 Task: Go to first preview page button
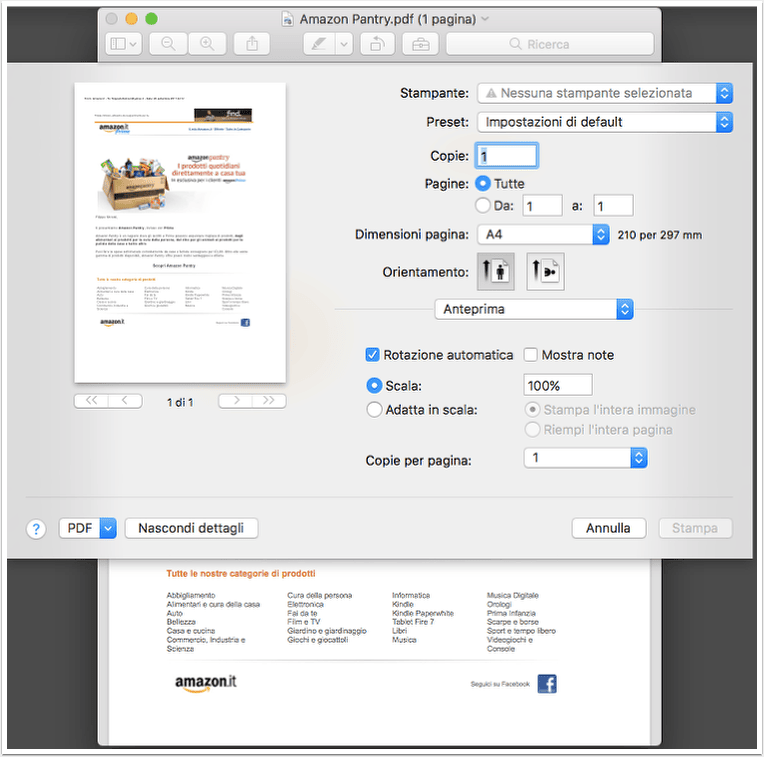[91, 401]
